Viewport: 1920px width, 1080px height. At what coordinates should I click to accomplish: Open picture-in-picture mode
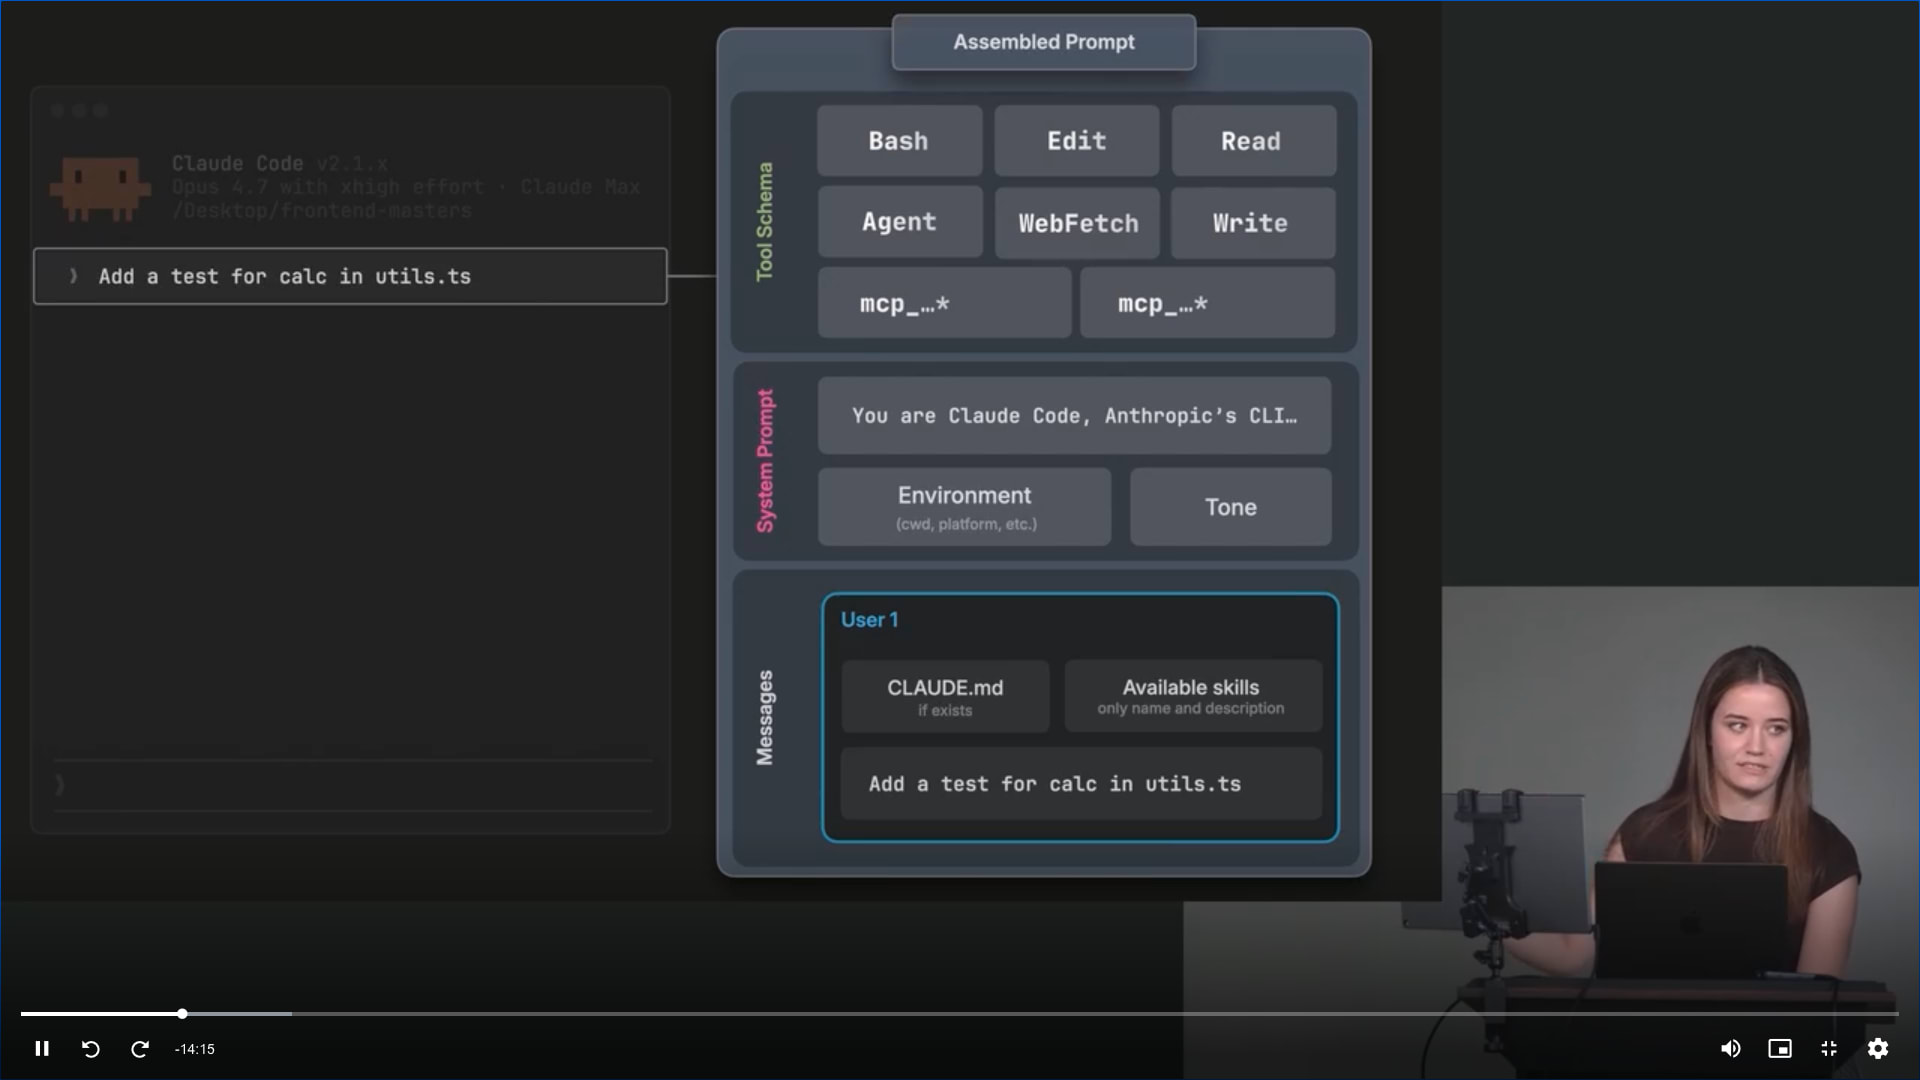tap(1780, 1049)
